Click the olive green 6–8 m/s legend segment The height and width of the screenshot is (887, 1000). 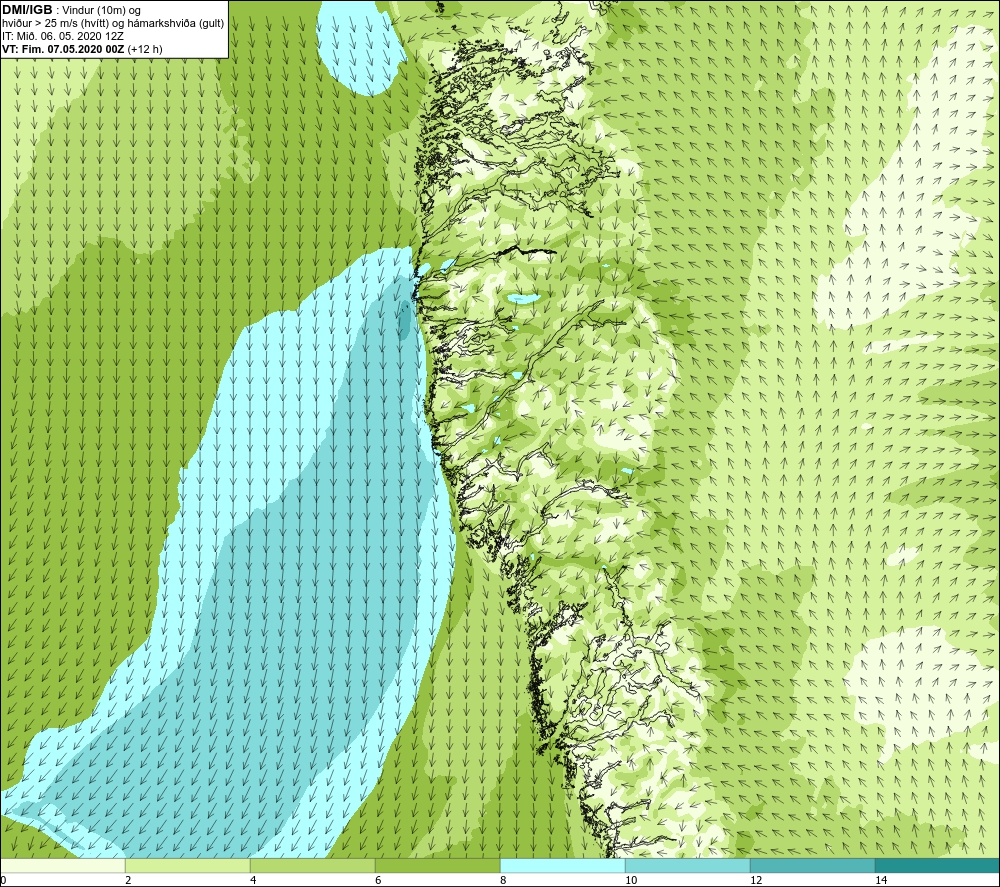(438, 866)
